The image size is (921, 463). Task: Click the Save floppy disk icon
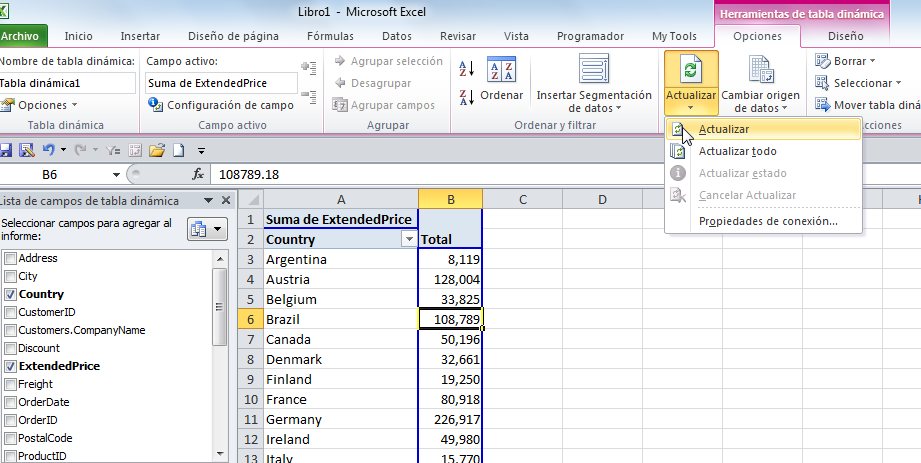(x=5, y=150)
